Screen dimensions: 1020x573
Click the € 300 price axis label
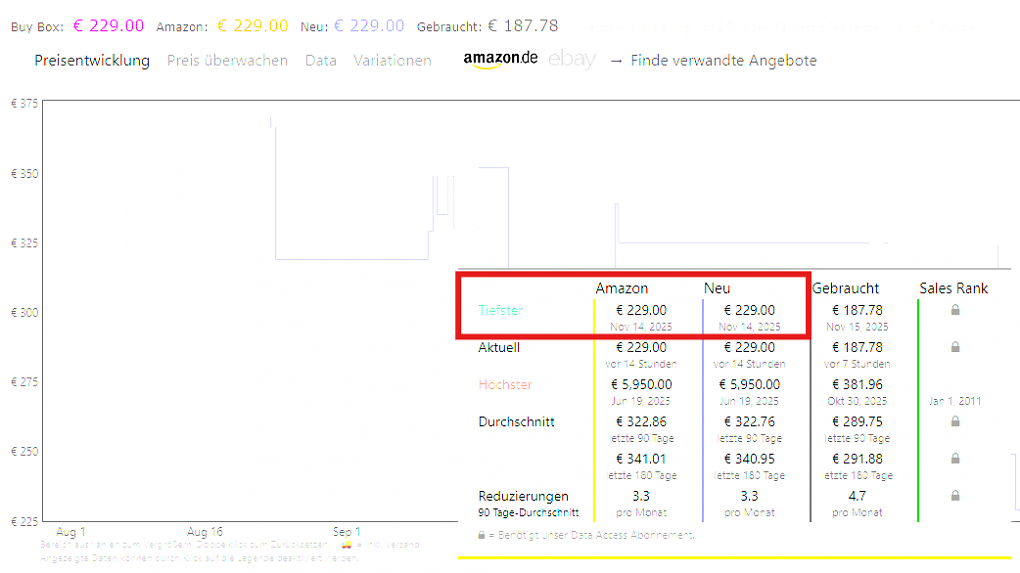[x=24, y=312]
